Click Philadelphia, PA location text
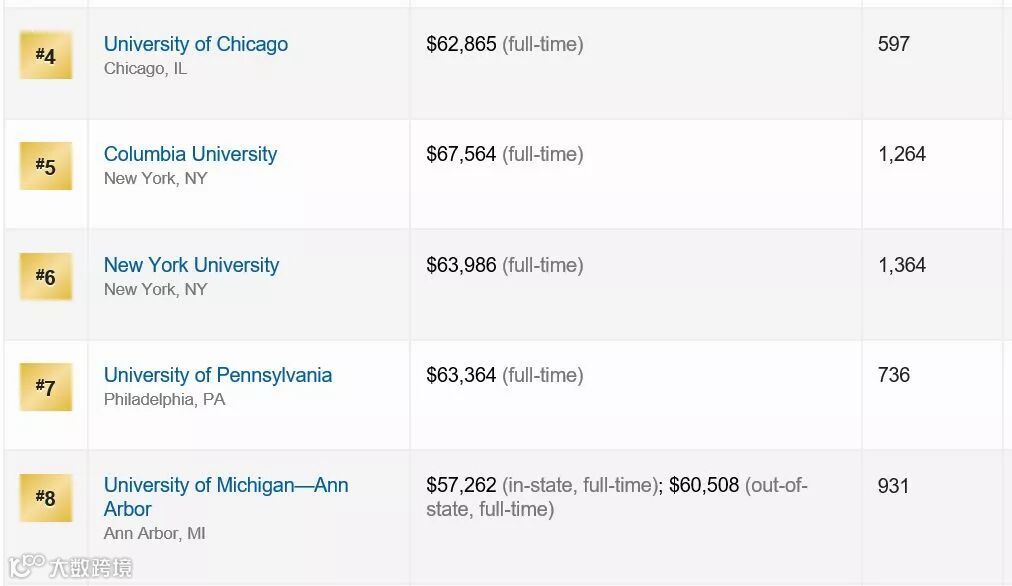Viewport: 1012px width, 586px height. click(164, 399)
